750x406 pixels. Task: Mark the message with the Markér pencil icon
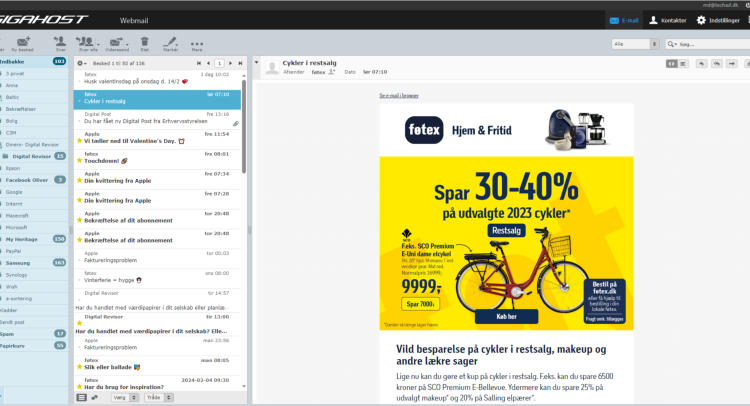170,44
